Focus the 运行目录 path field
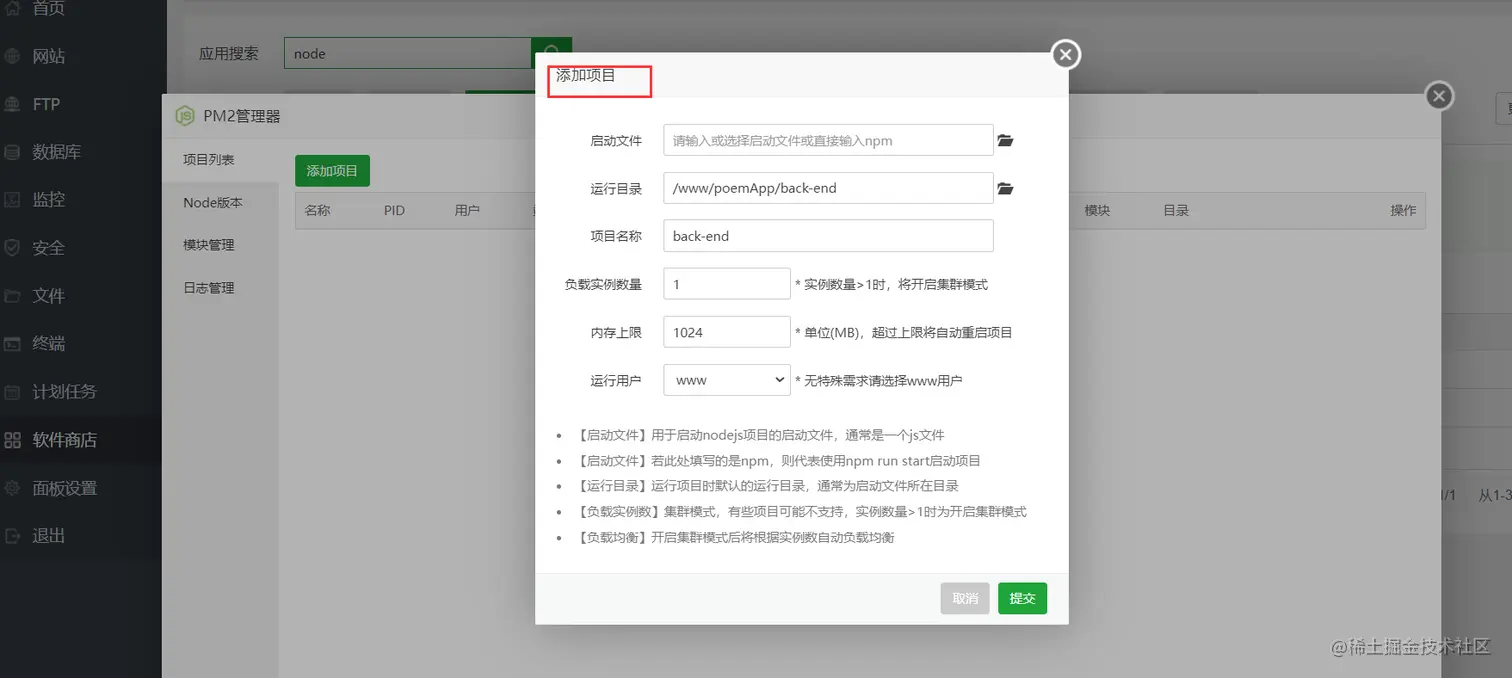This screenshot has height=678, width=1512. point(828,188)
